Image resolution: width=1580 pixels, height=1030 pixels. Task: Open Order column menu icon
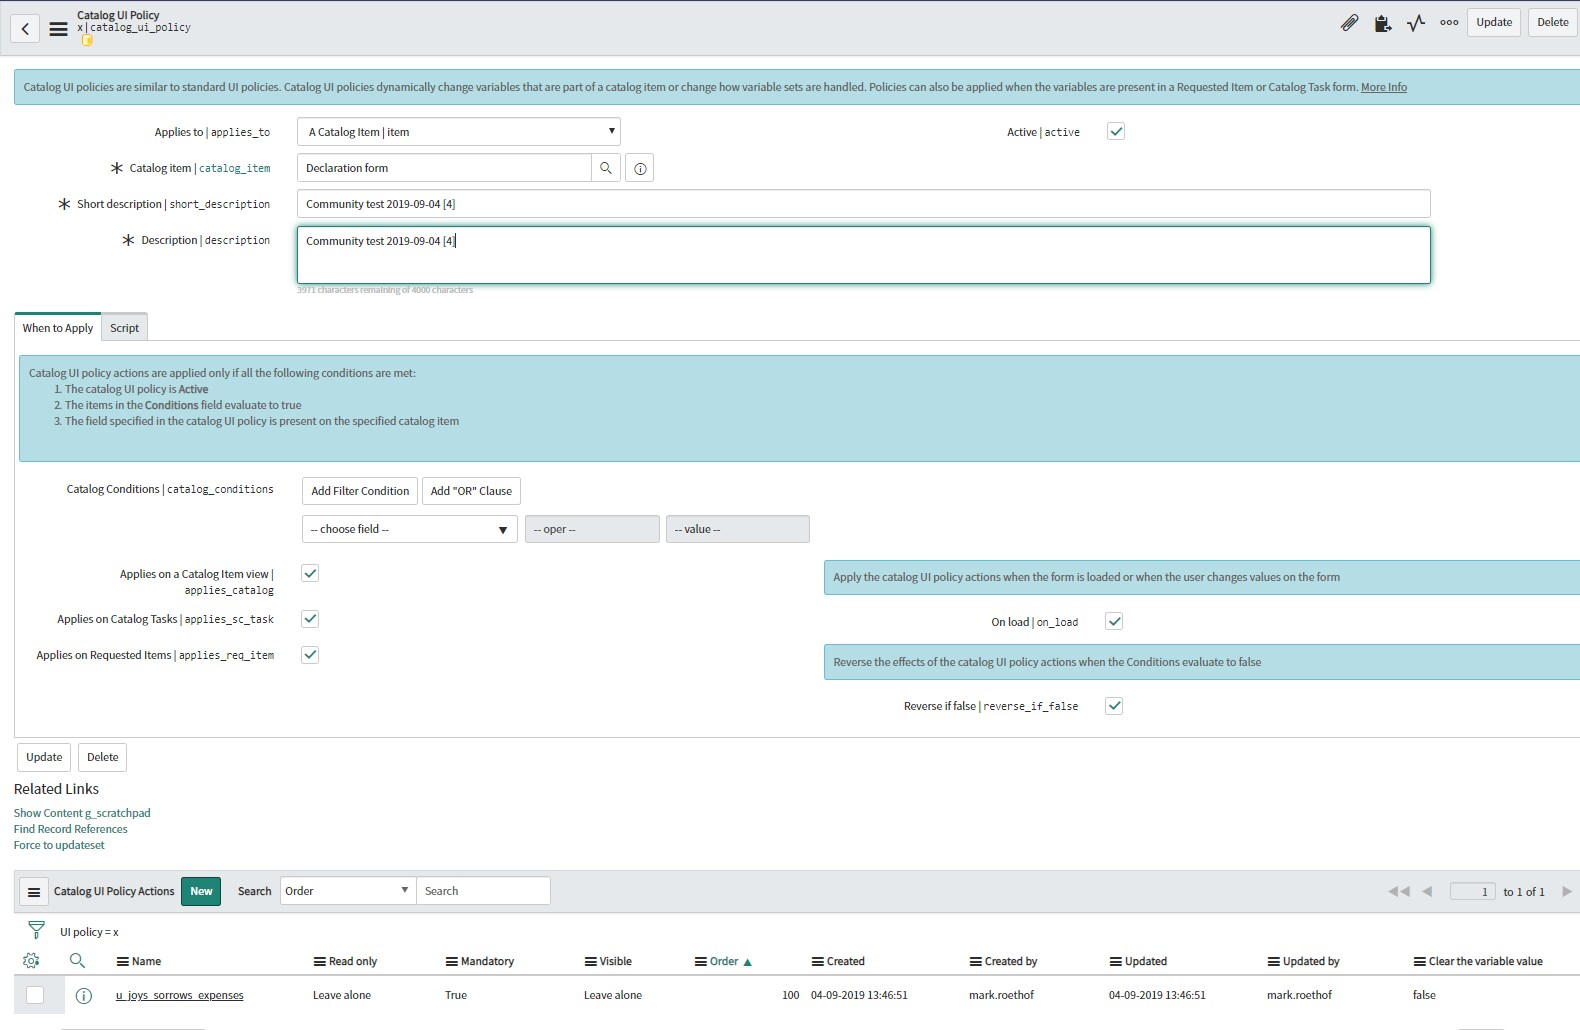701,962
